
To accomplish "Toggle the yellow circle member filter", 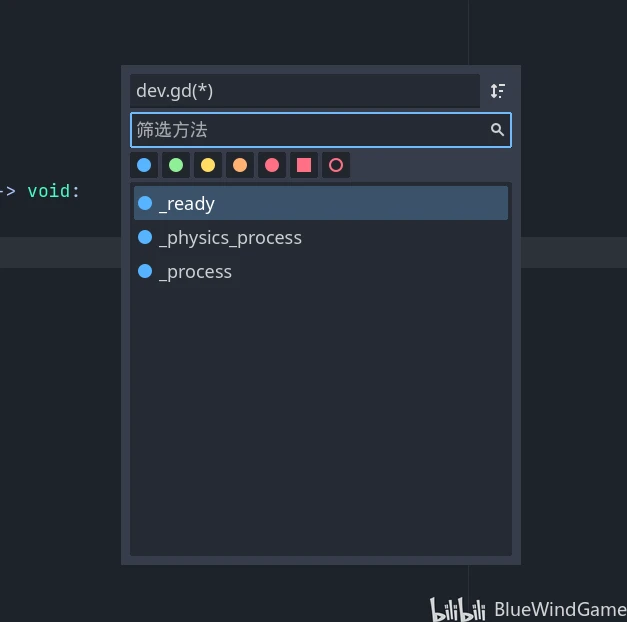I will 208,165.
